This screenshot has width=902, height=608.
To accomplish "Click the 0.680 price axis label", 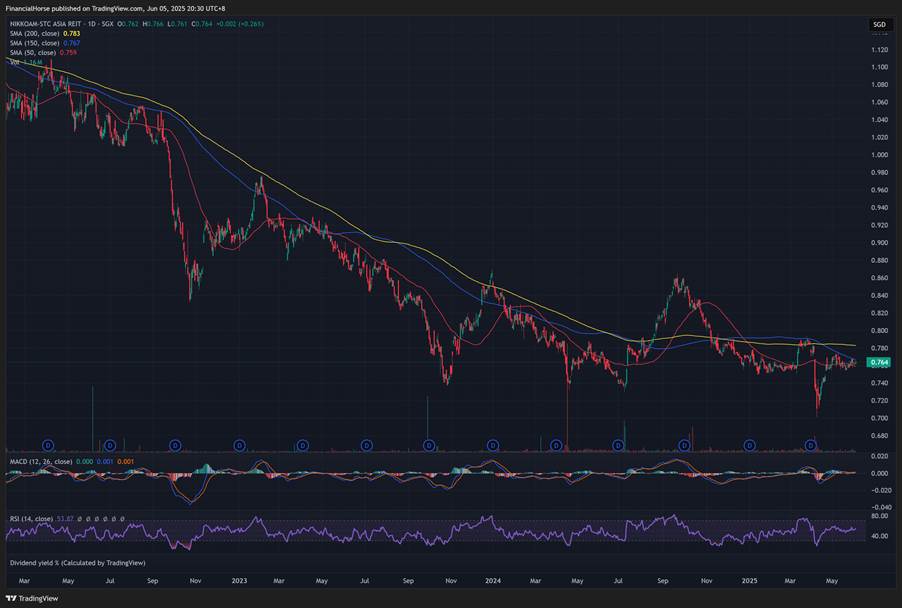I will click(880, 436).
